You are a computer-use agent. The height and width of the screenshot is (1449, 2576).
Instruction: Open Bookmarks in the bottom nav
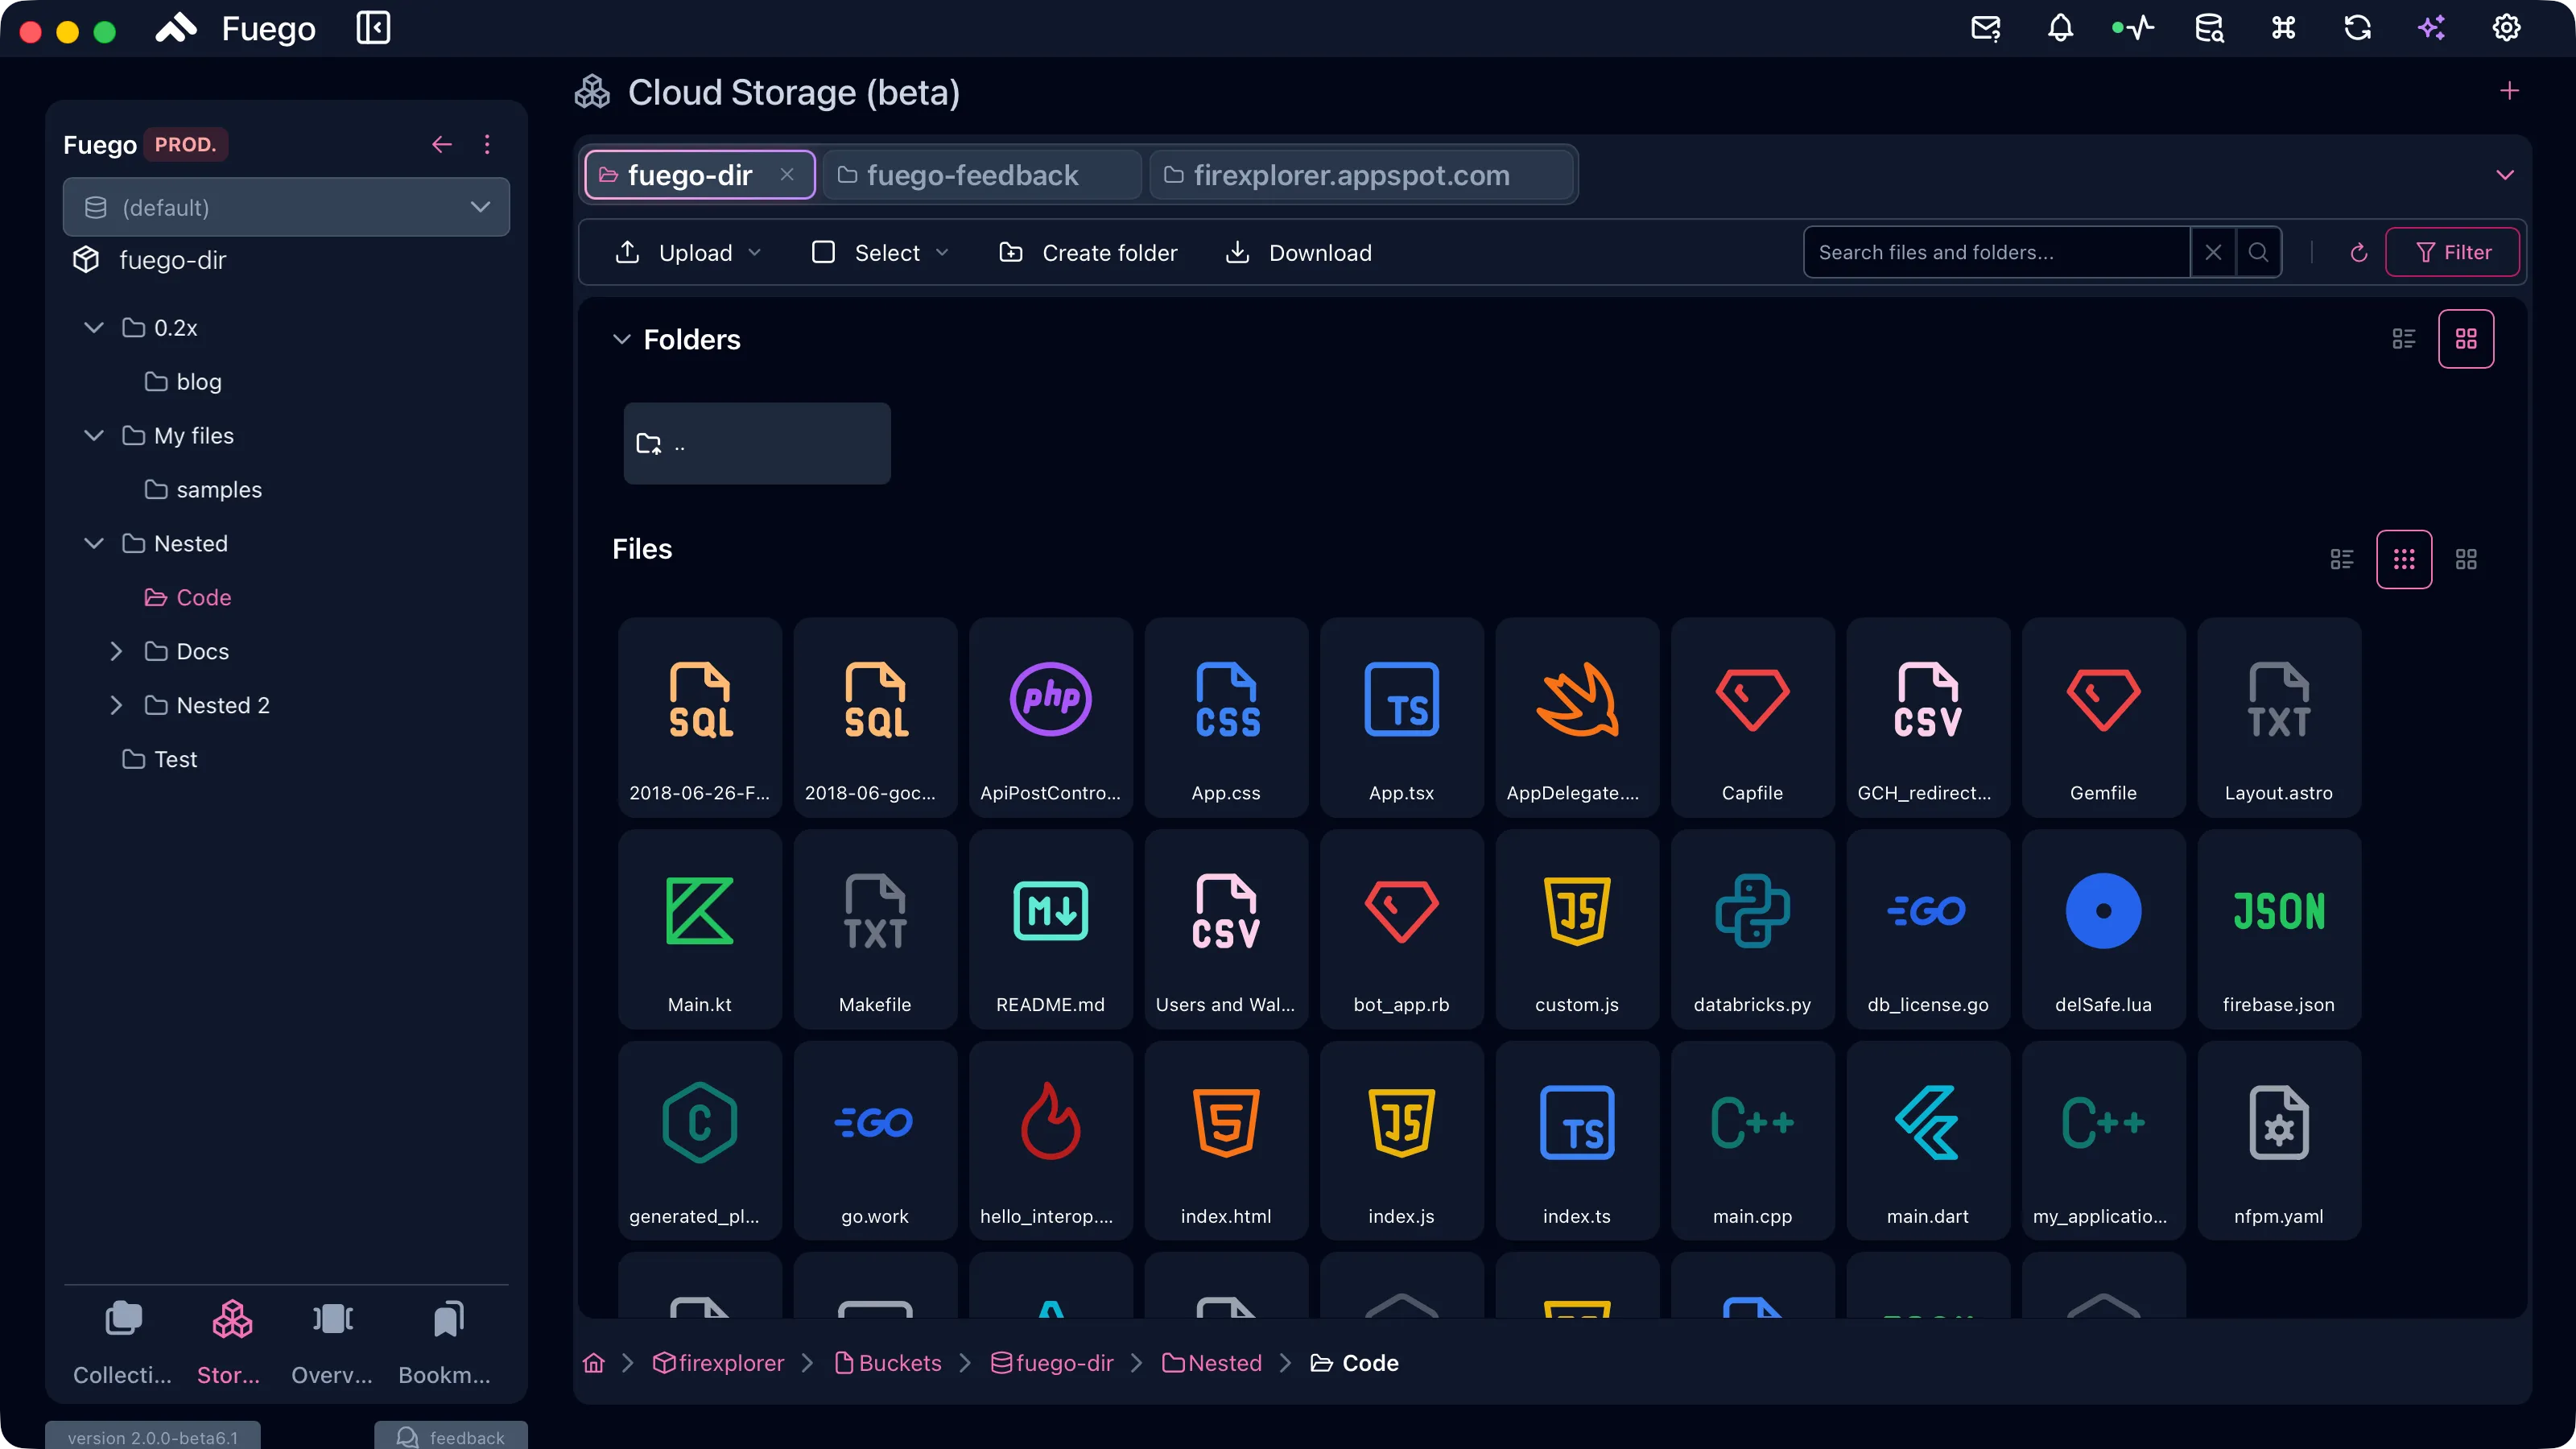[445, 1342]
